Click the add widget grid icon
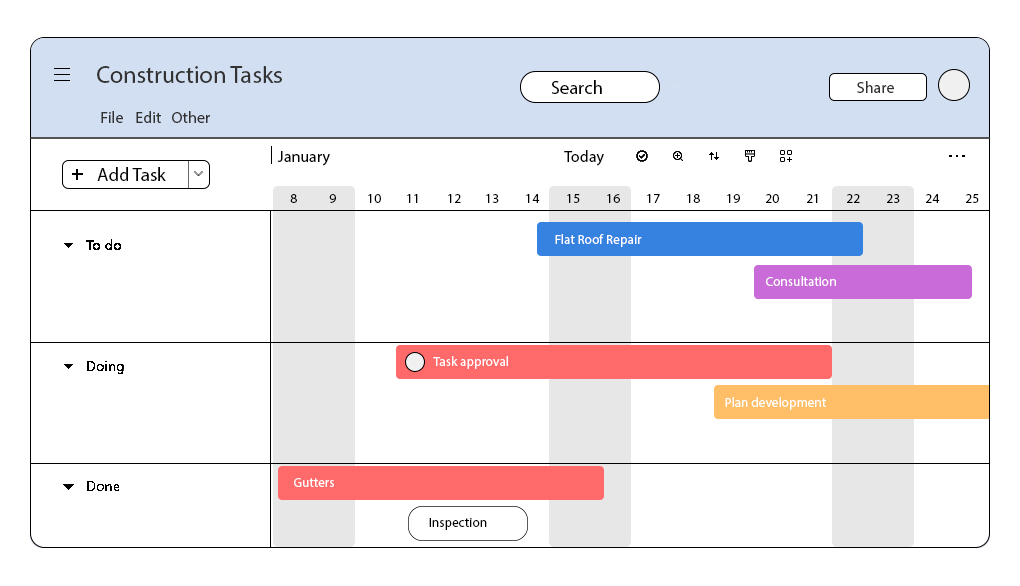The image size is (1020, 586). (786, 156)
